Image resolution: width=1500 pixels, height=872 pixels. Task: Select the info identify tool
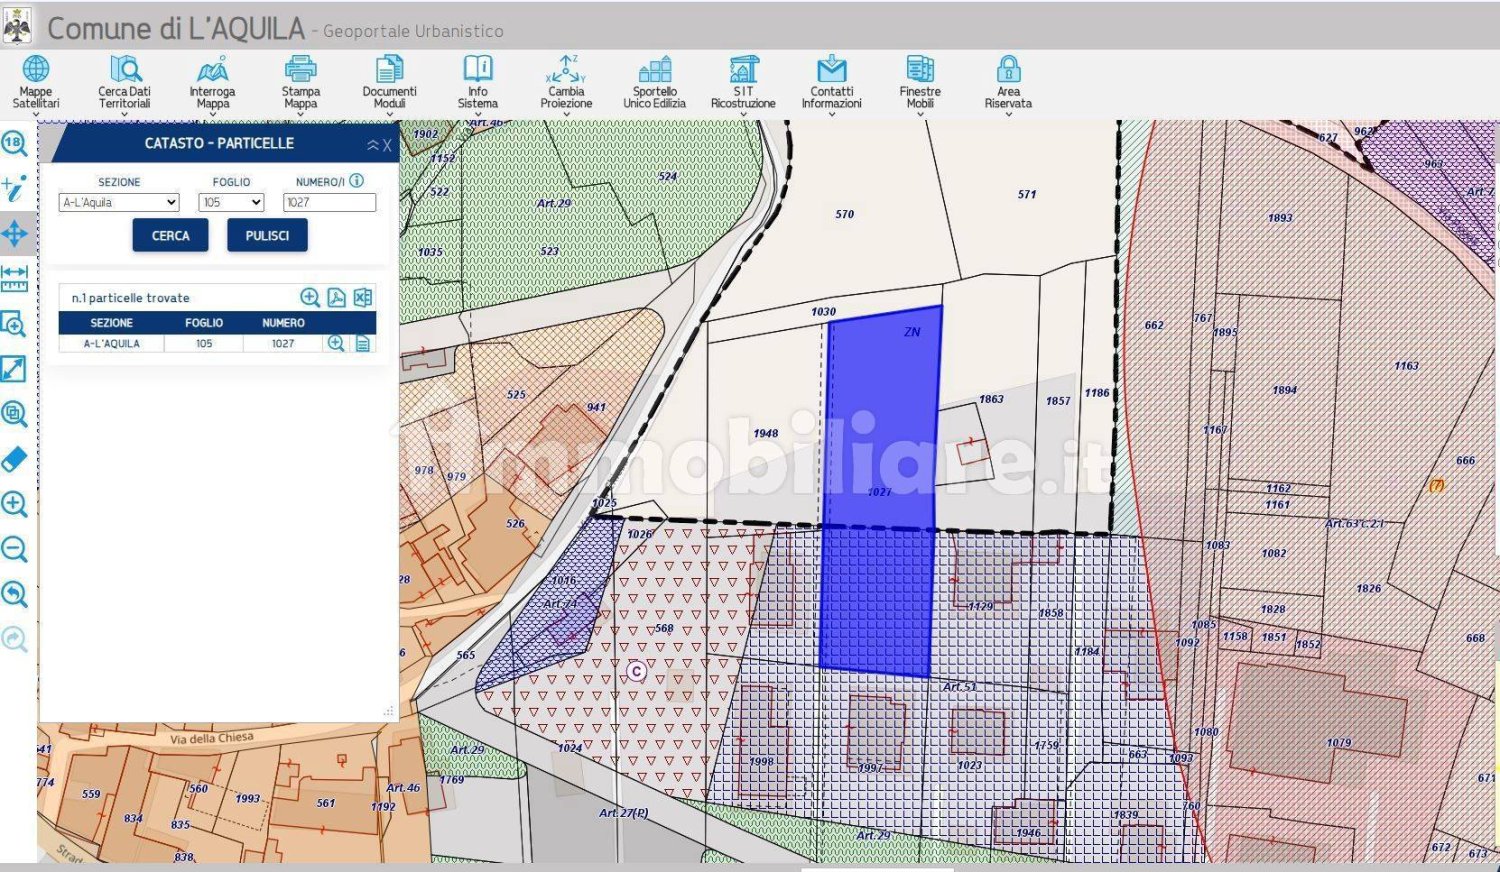(14, 188)
